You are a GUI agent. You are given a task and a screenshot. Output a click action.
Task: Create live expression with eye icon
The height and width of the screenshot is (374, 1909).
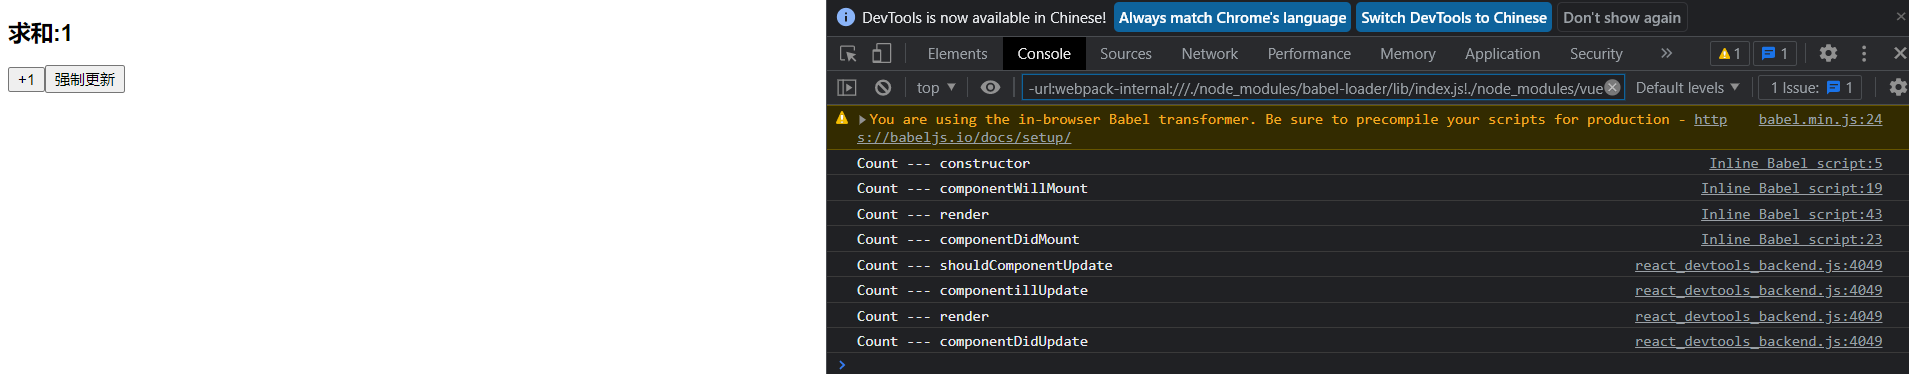point(990,88)
